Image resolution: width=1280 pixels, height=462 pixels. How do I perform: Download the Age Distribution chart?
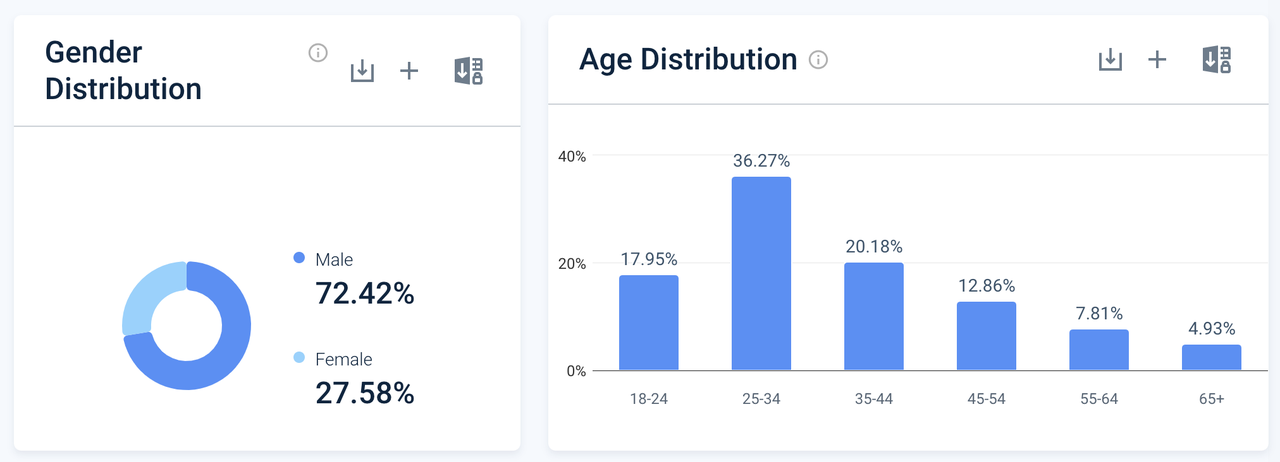click(x=1110, y=60)
